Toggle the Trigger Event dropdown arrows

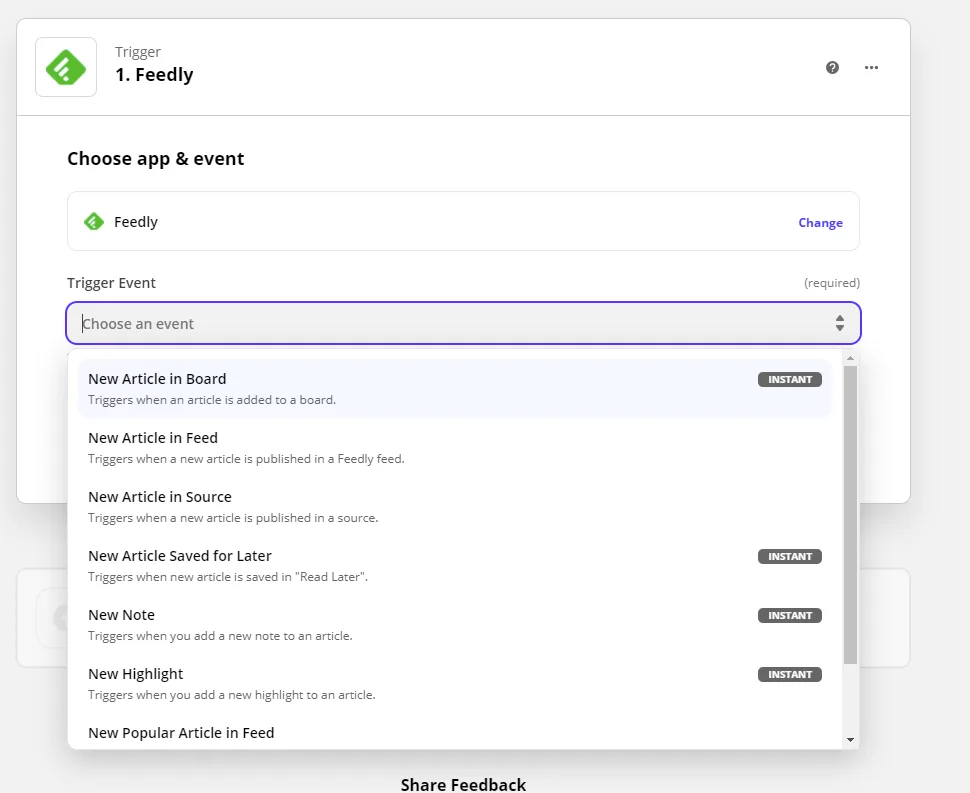point(839,323)
